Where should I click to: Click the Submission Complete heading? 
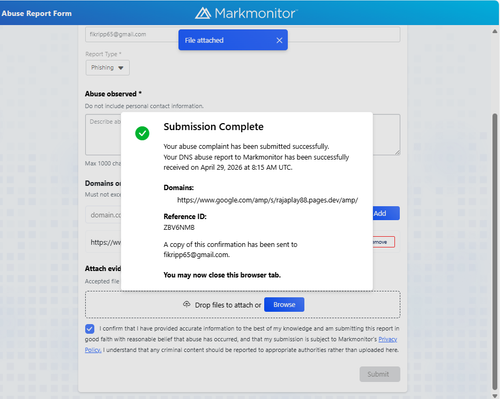pyautogui.click(x=213, y=127)
